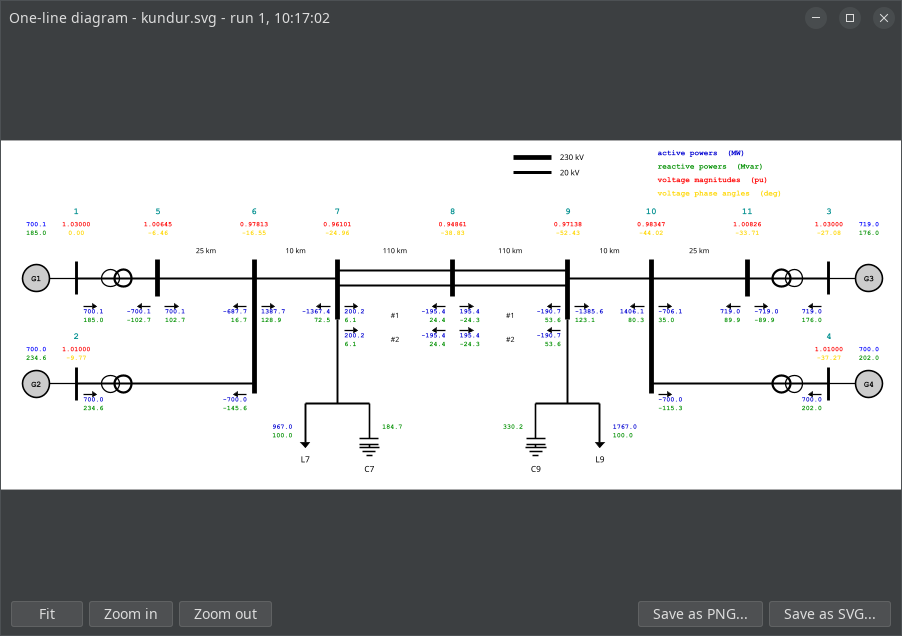
Task: Click voltage value 0.94861 at bus 8
Action: click(x=453, y=224)
